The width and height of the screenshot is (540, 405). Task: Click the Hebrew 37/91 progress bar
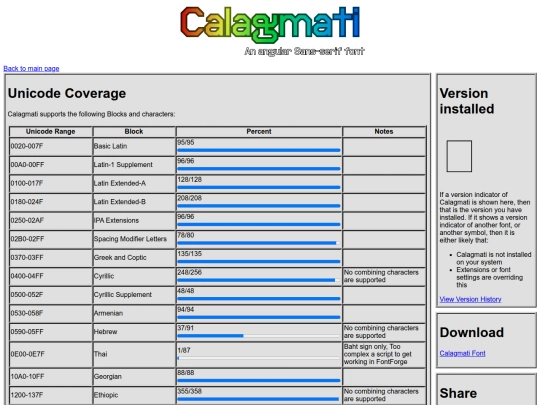(x=259, y=335)
